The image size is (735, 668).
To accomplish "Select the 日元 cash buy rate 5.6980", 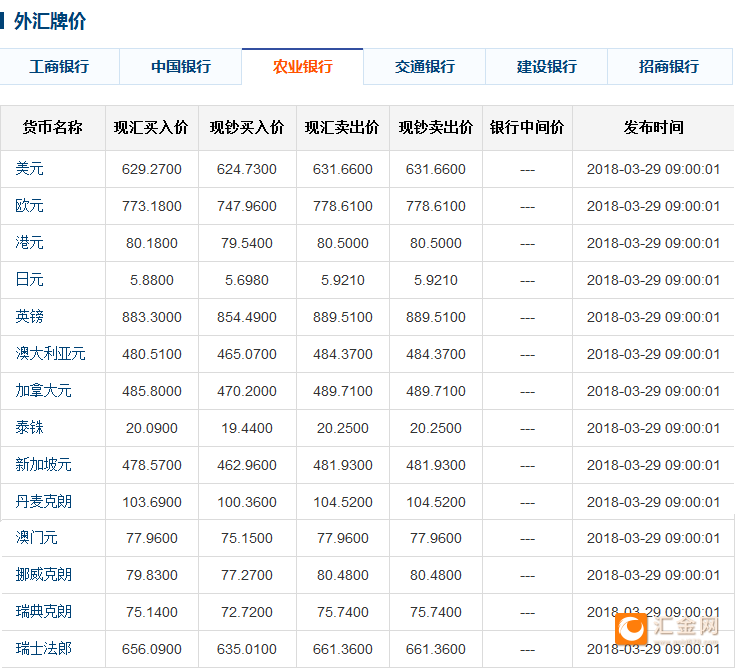I will [x=247, y=280].
